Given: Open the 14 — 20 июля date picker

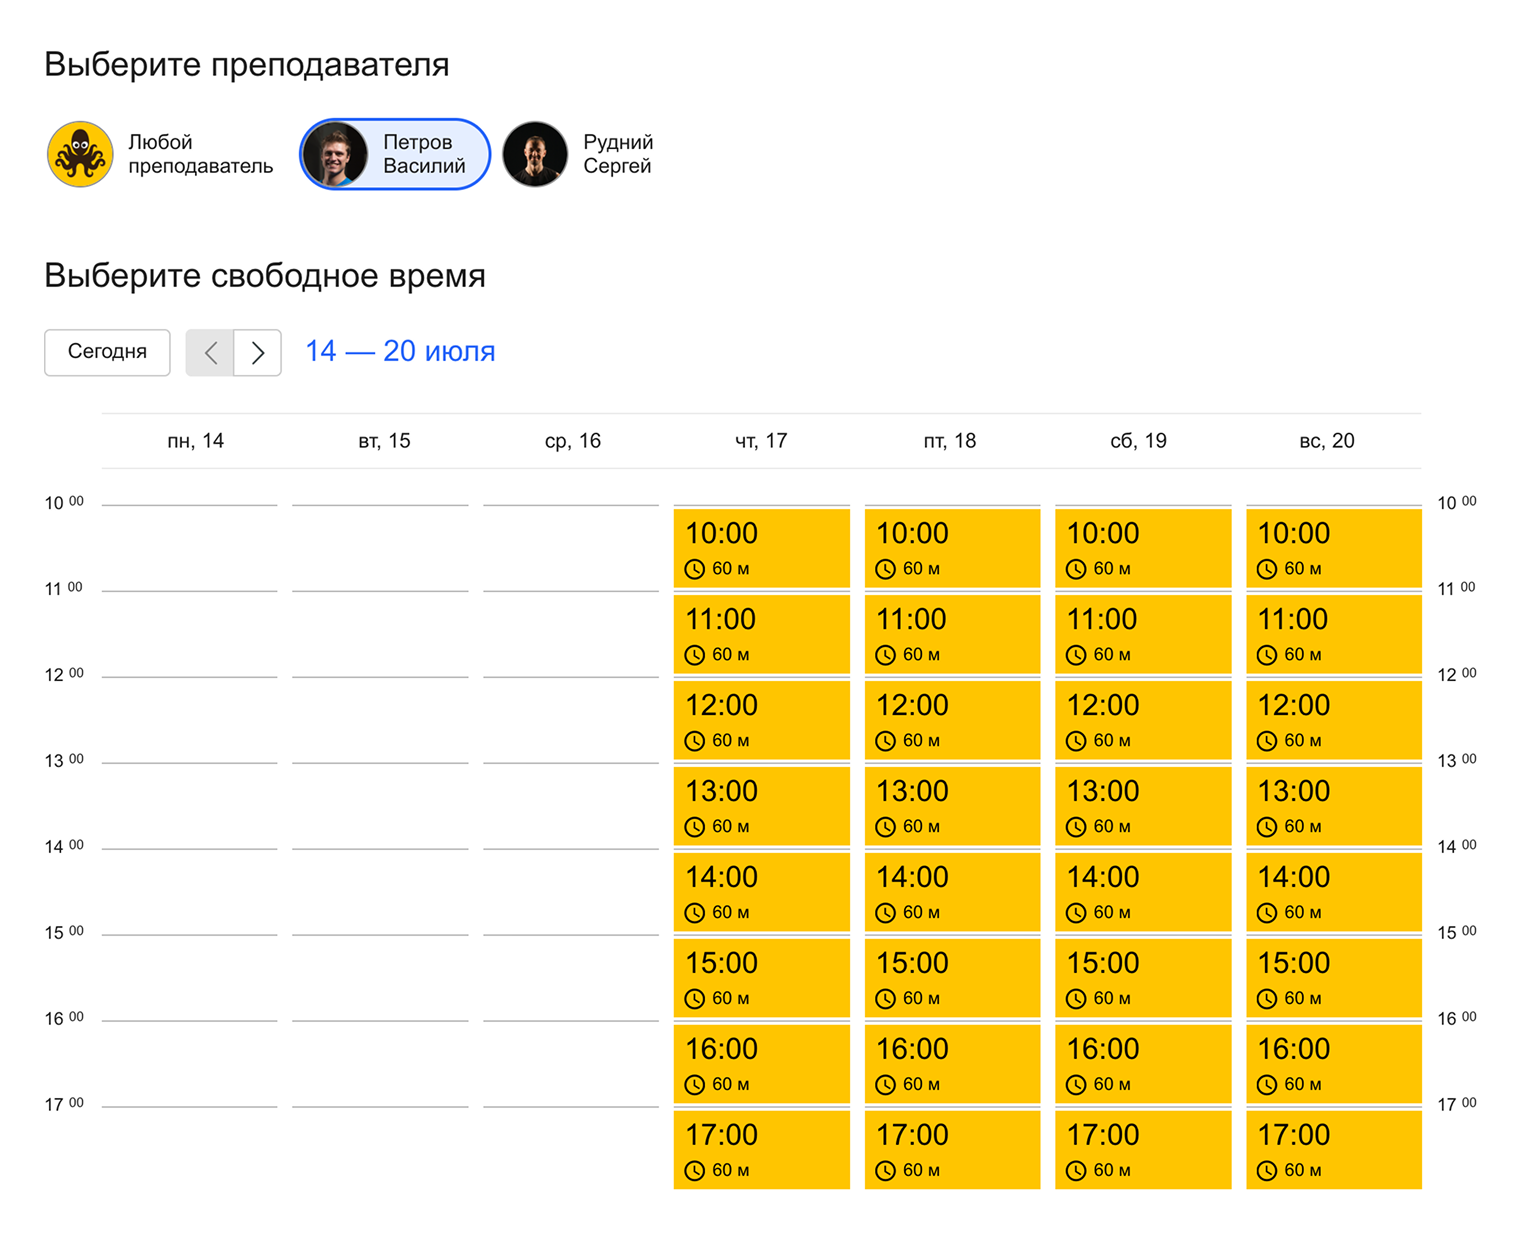Looking at the screenshot, I should point(400,351).
